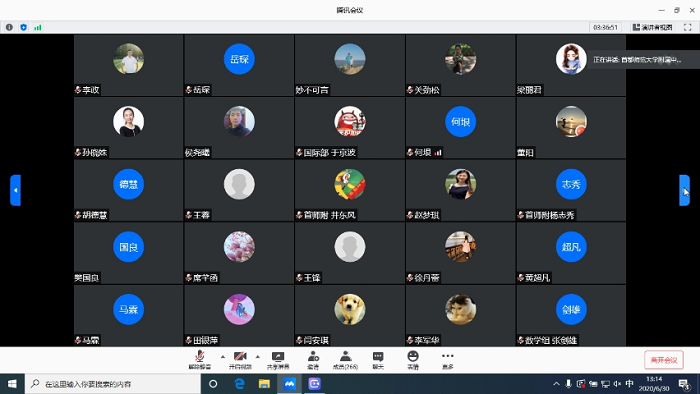Open File Explorer from the taskbar
This screenshot has width=700, height=394.
click(264, 384)
